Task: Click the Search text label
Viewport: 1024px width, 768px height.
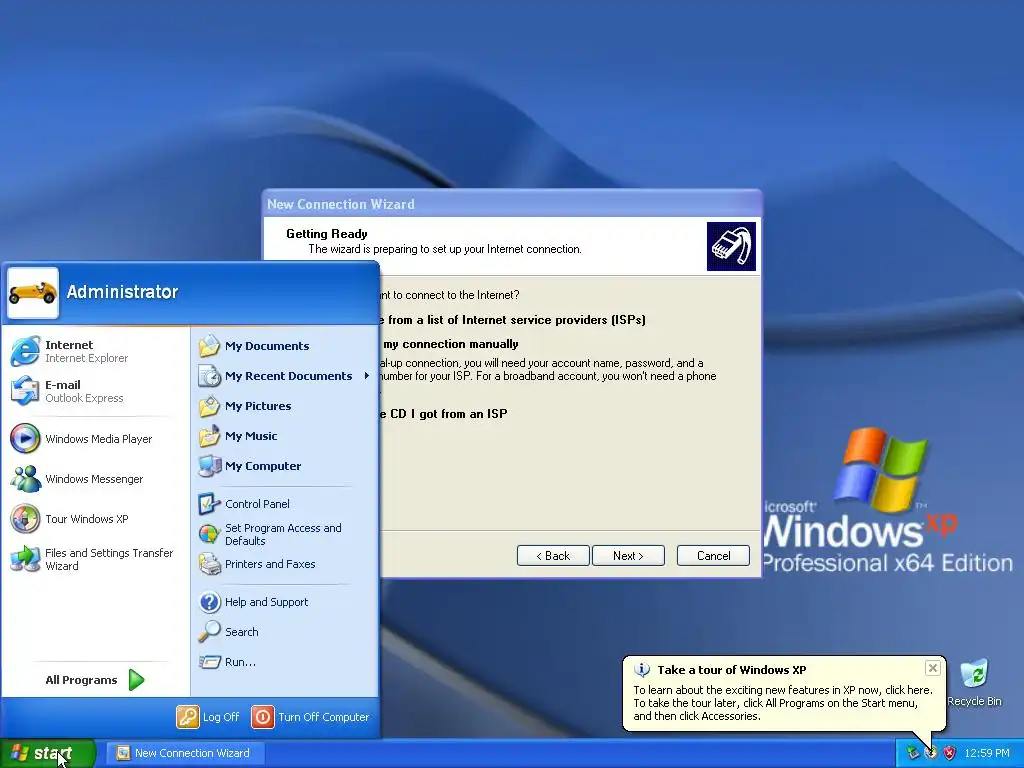Action: (242, 632)
